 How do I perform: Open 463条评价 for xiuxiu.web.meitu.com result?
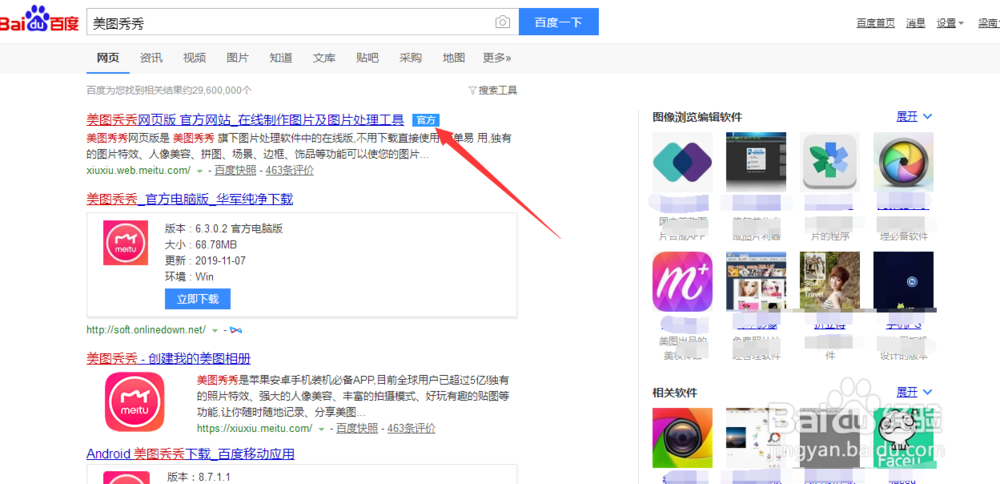[290, 171]
